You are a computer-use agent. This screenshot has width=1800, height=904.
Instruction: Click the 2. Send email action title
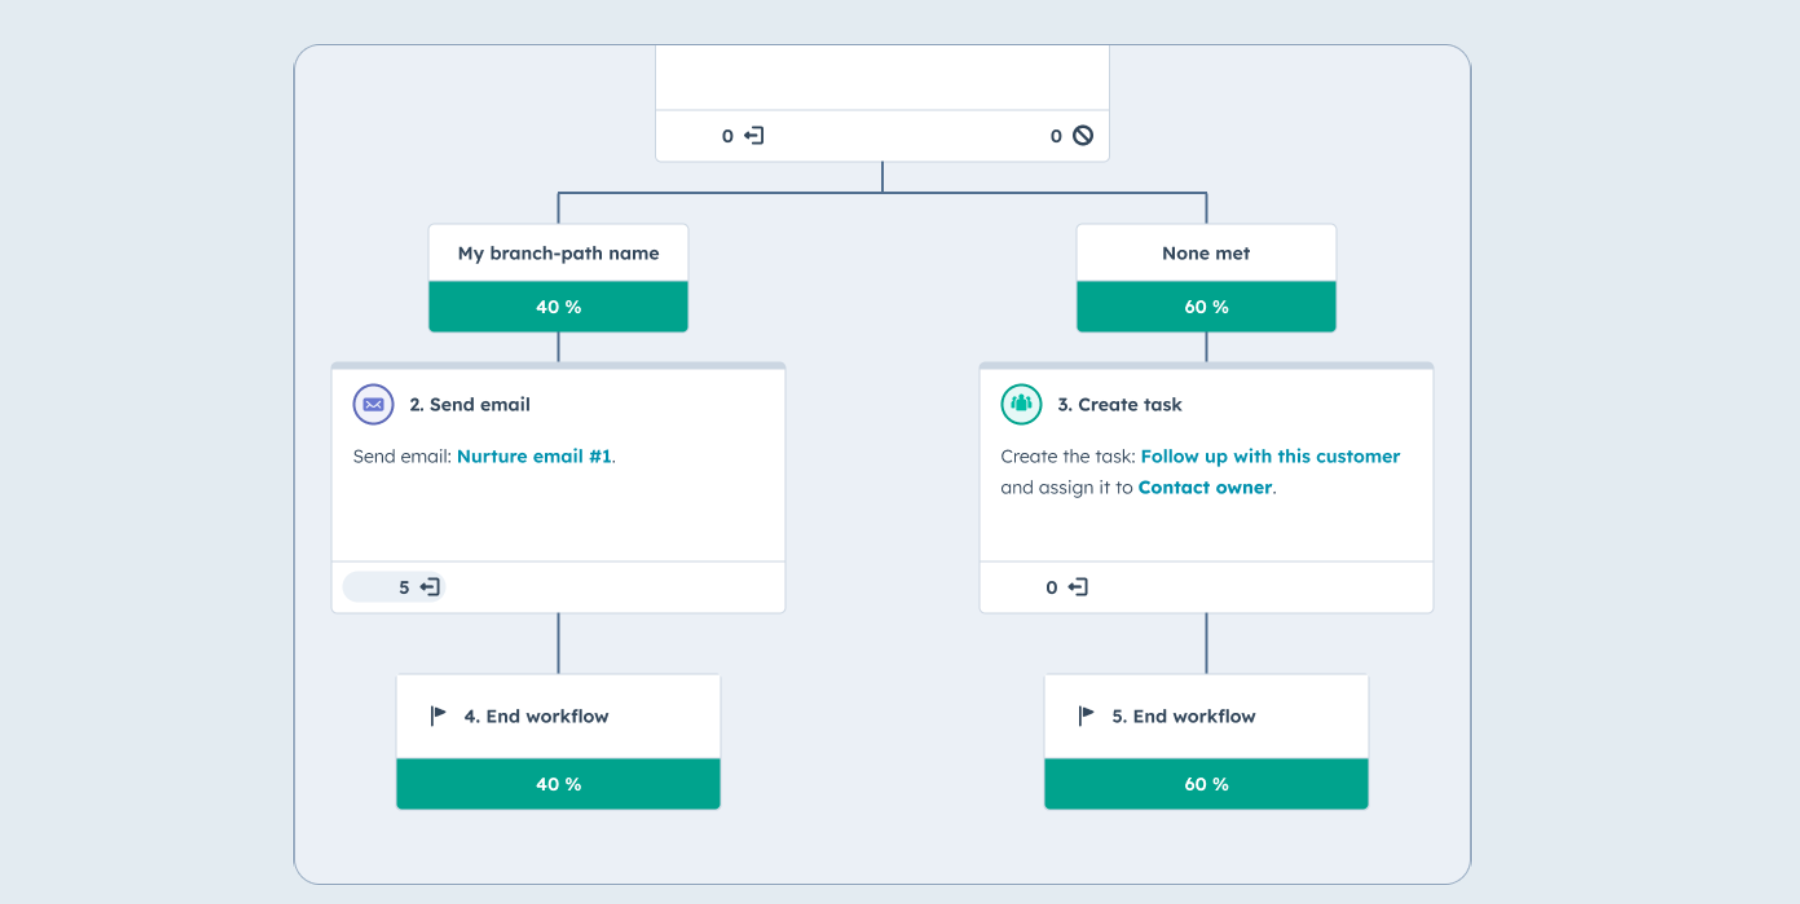point(470,404)
